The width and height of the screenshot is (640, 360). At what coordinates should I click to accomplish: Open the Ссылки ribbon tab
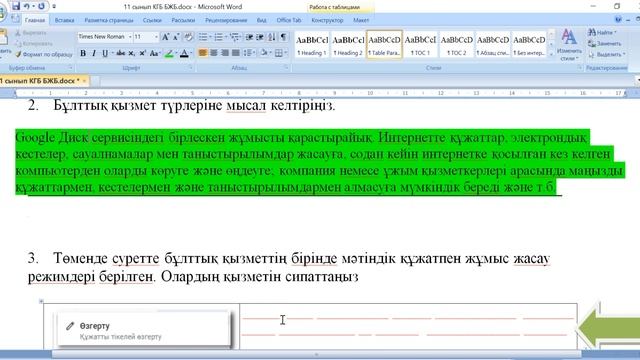[x=152, y=20]
